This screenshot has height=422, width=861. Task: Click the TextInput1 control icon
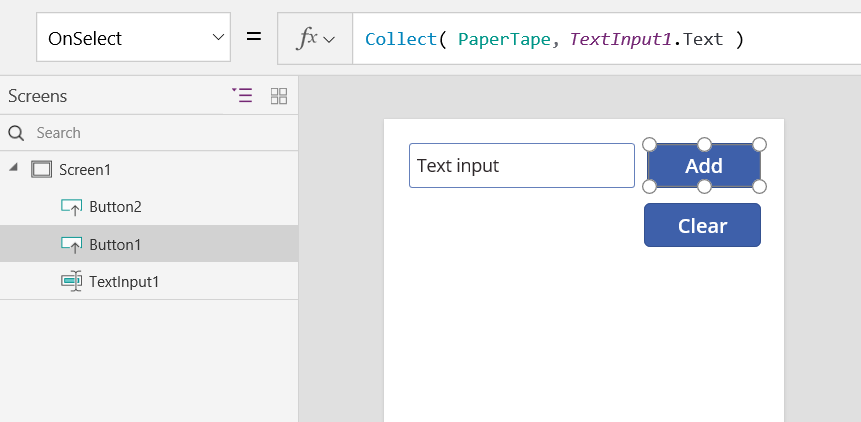coord(71,281)
